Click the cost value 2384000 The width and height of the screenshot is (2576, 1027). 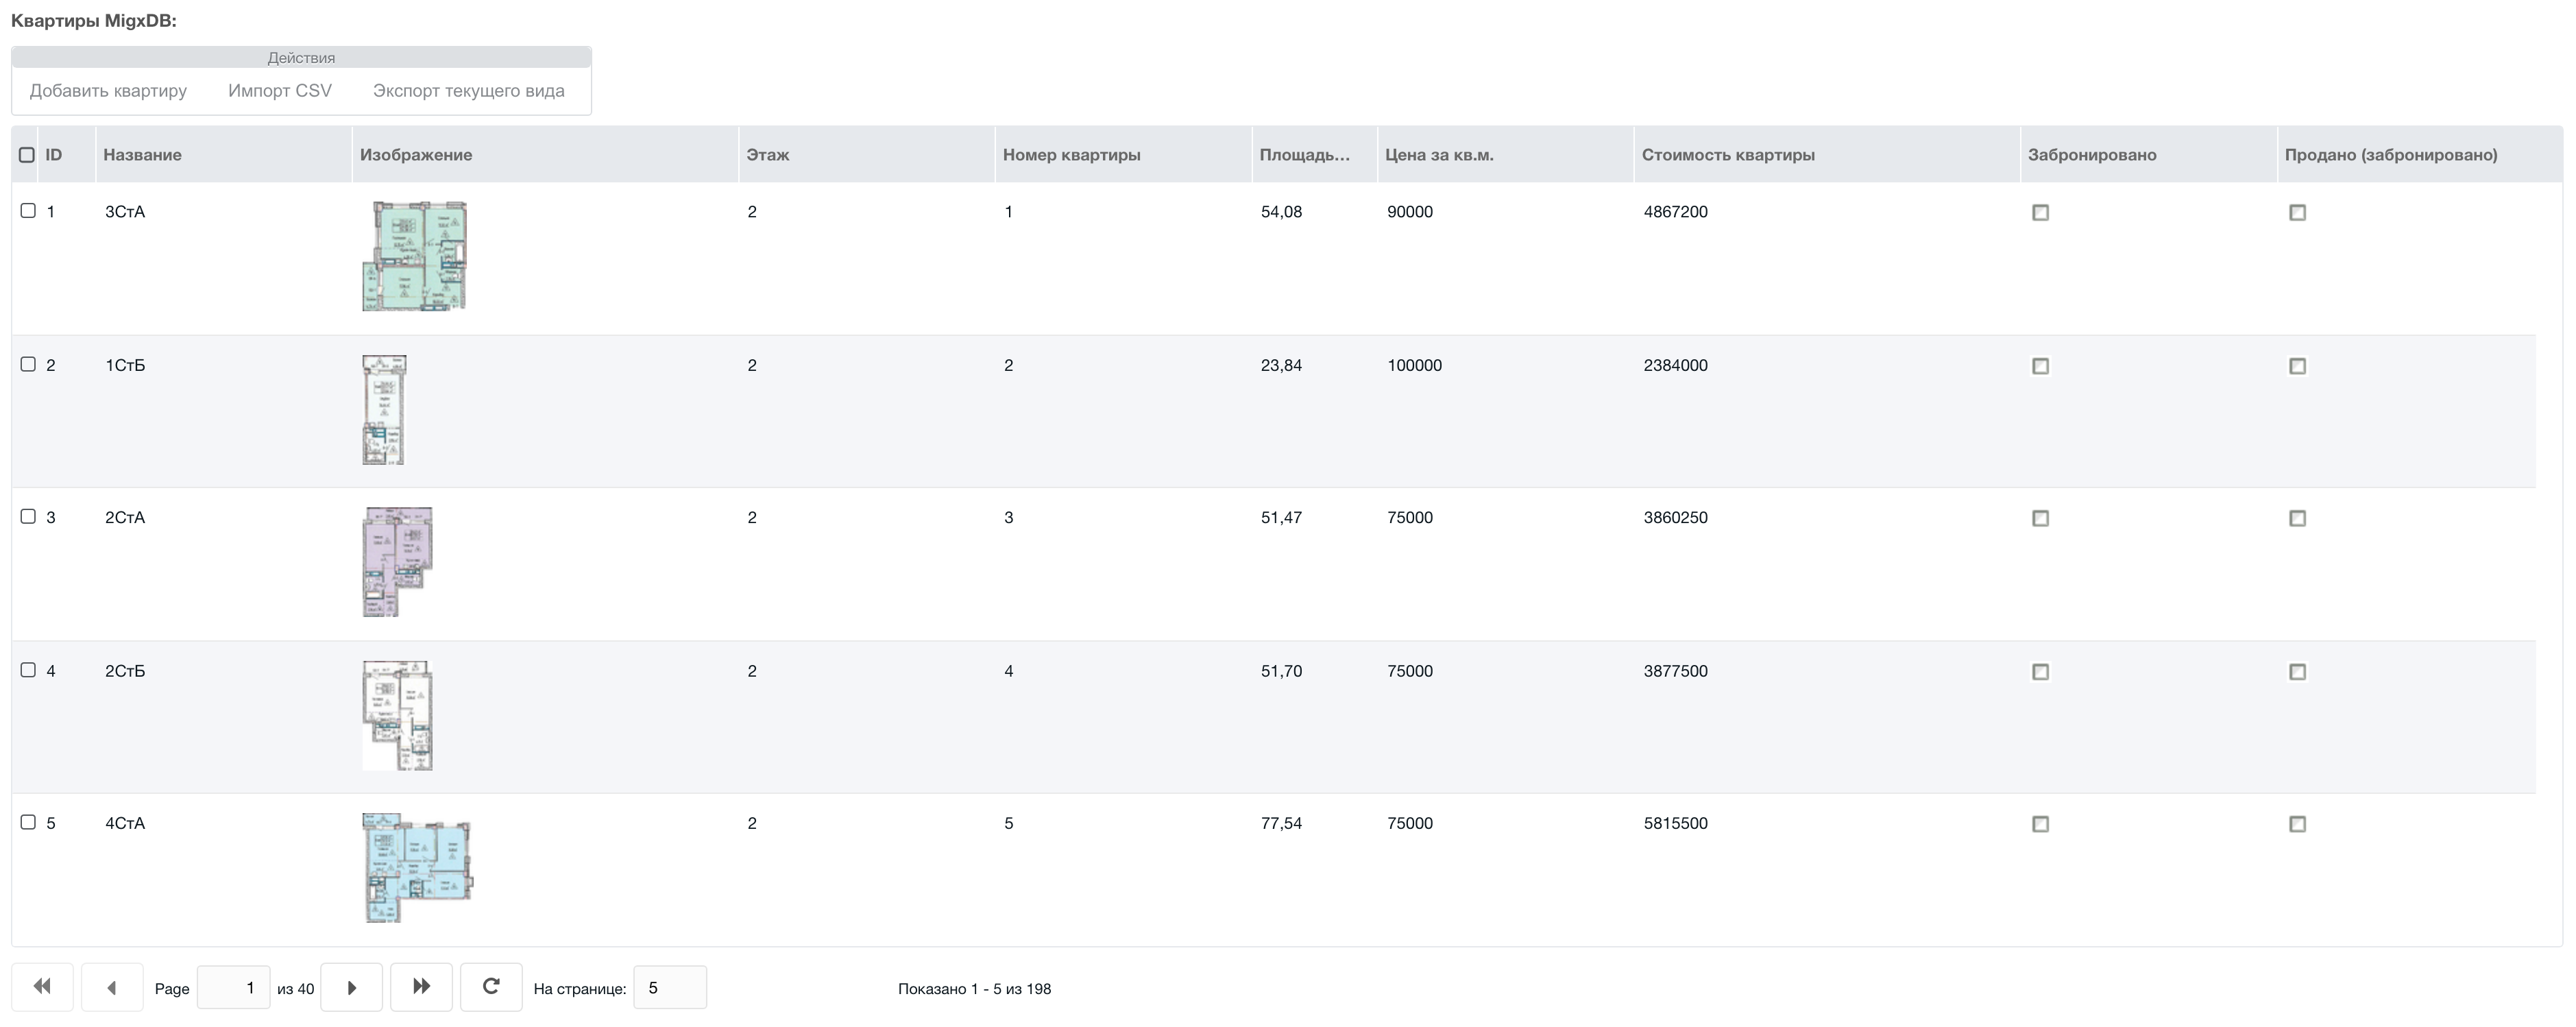(1675, 365)
